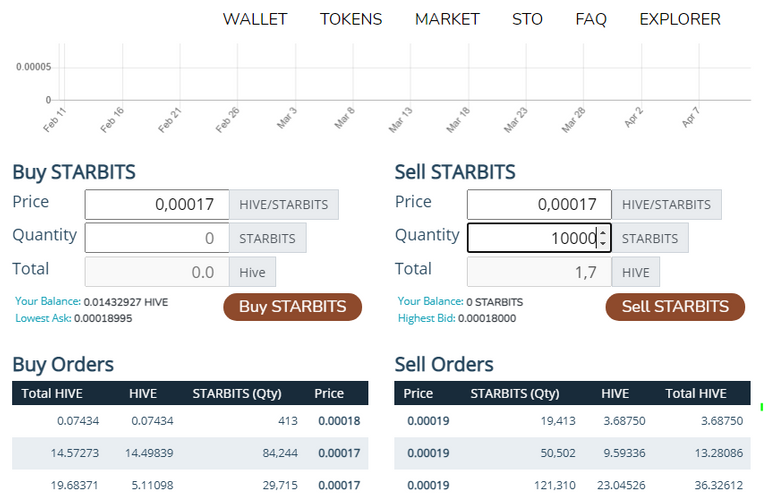Select sell order total 13.28086

[719, 453]
